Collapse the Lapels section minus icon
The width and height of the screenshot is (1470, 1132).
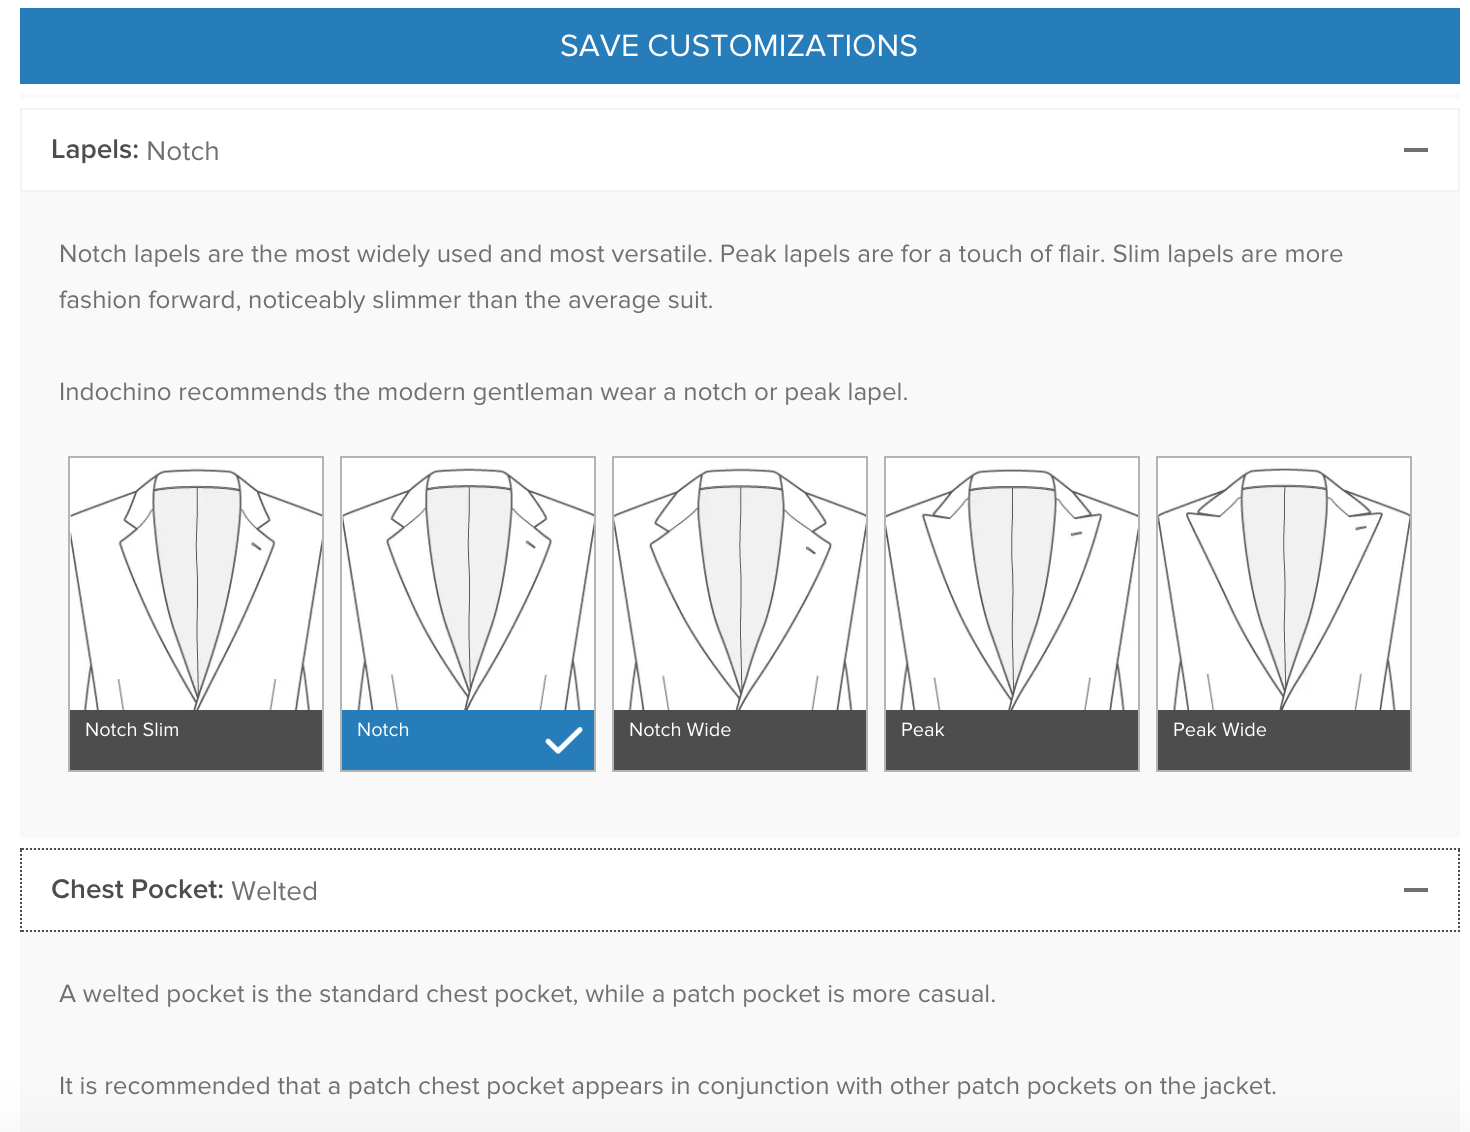point(1415,150)
